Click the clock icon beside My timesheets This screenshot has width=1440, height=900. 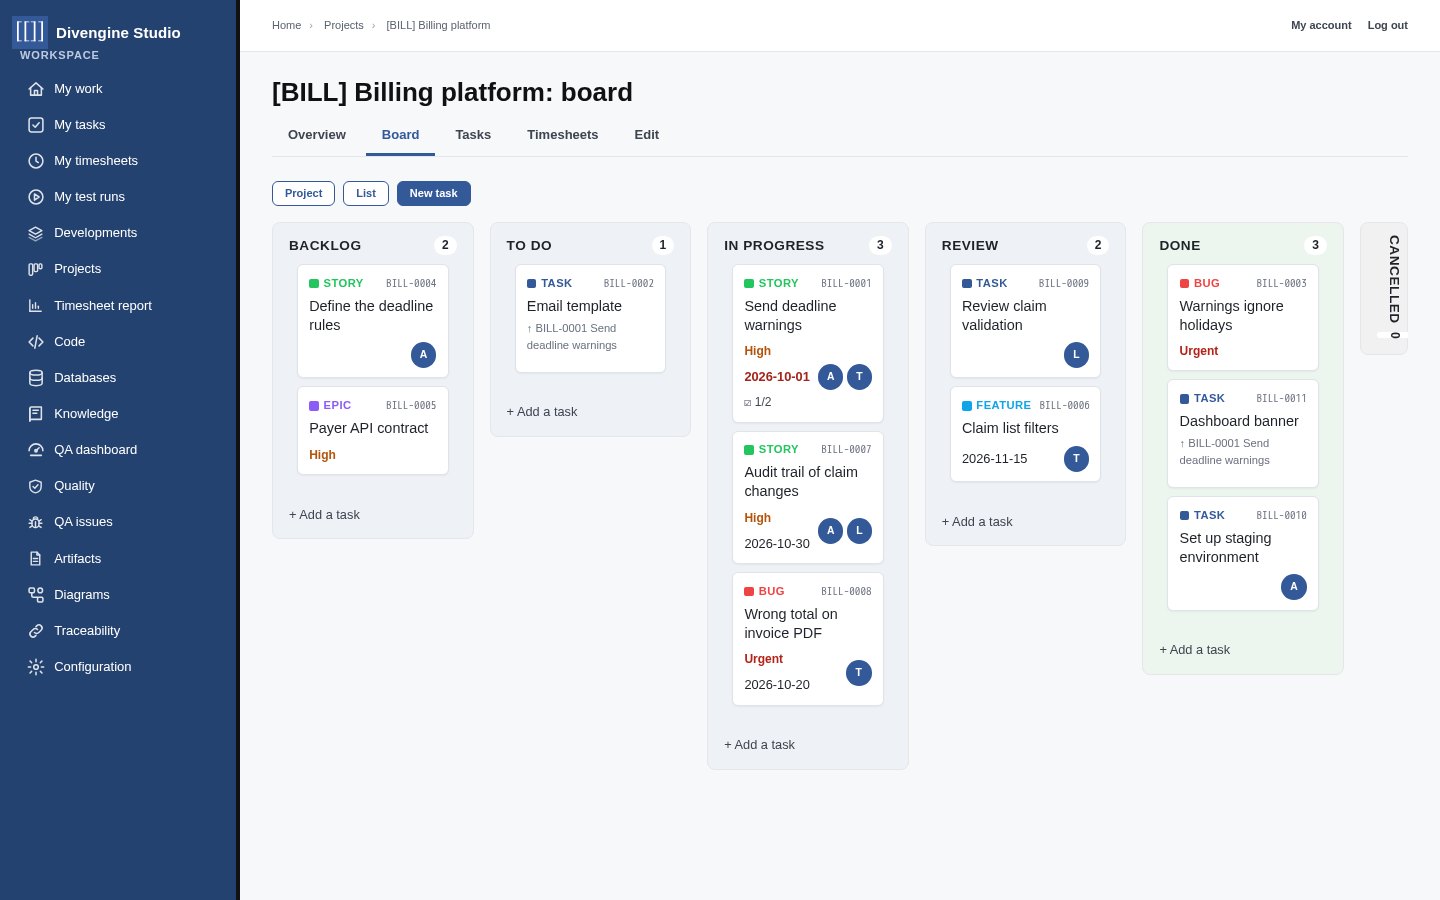(x=36, y=161)
